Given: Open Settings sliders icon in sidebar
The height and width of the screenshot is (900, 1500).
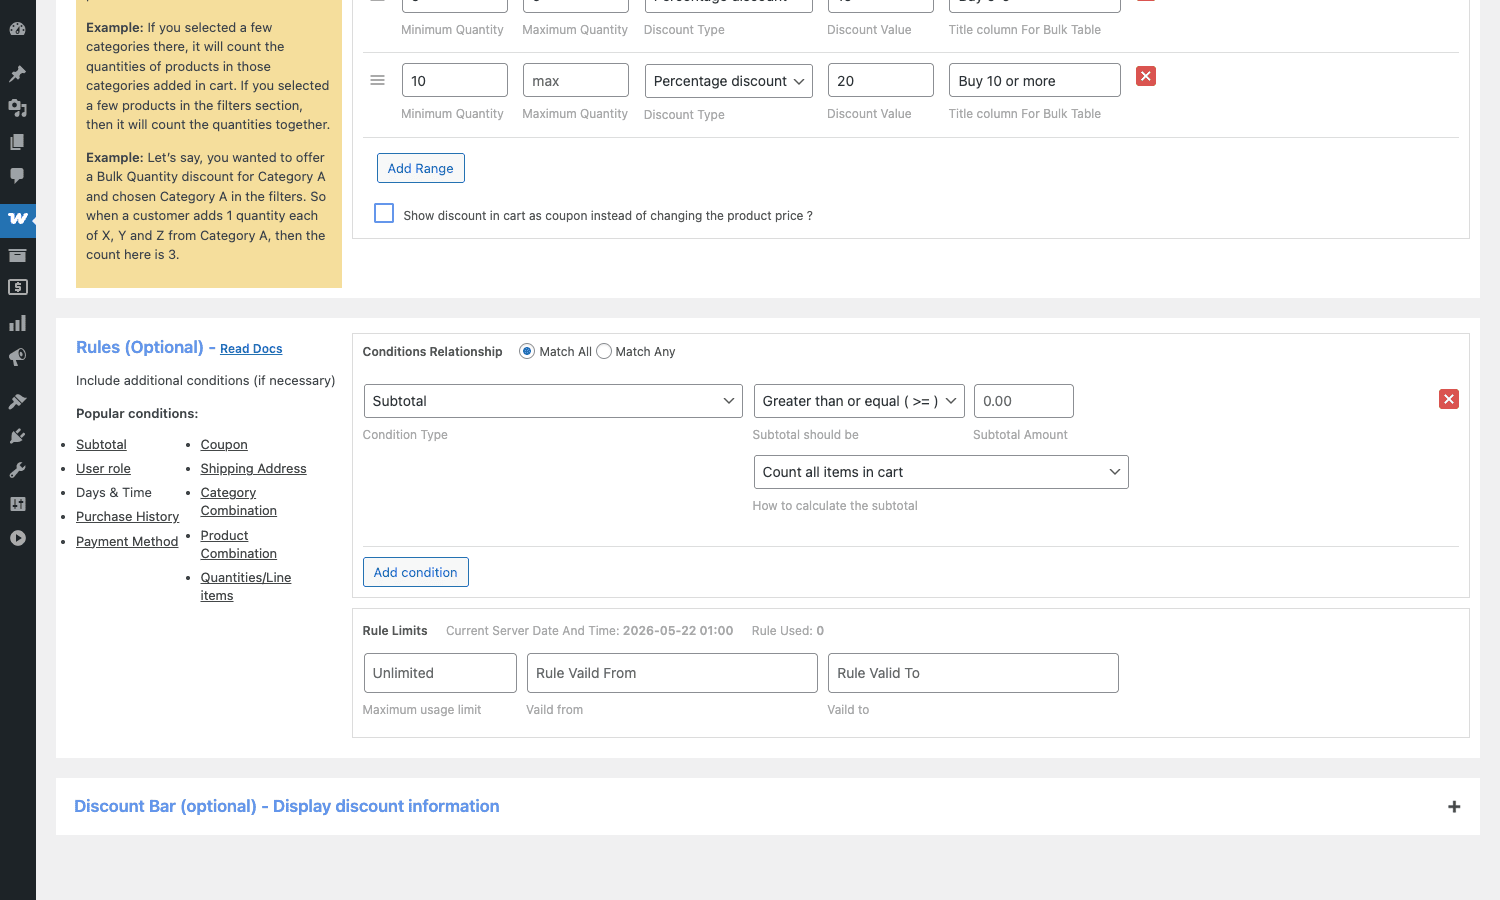Looking at the screenshot, I should (x=17, y=504).
